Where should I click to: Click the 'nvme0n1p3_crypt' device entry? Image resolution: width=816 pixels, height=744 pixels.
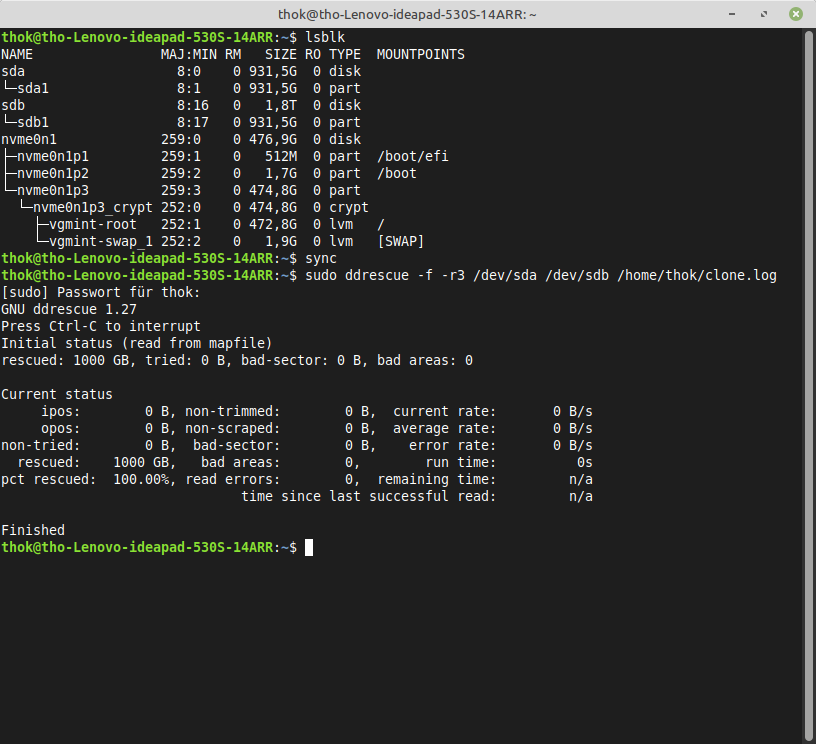93,207
